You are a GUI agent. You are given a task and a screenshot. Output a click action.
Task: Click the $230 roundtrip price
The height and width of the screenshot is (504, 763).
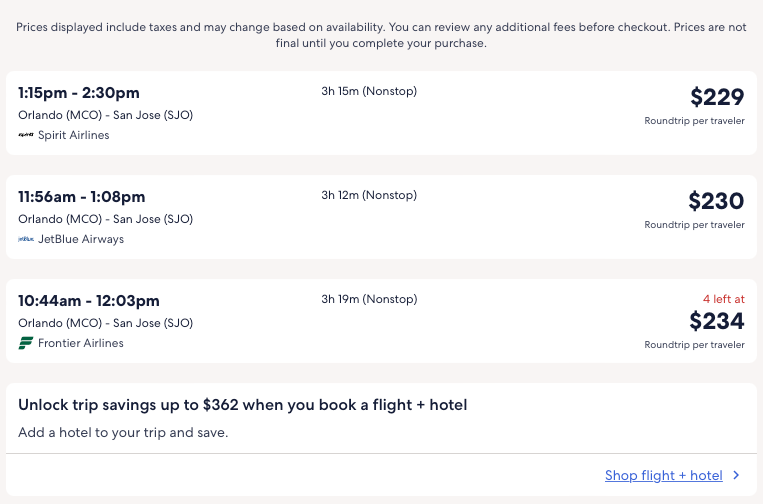[716, 201]
